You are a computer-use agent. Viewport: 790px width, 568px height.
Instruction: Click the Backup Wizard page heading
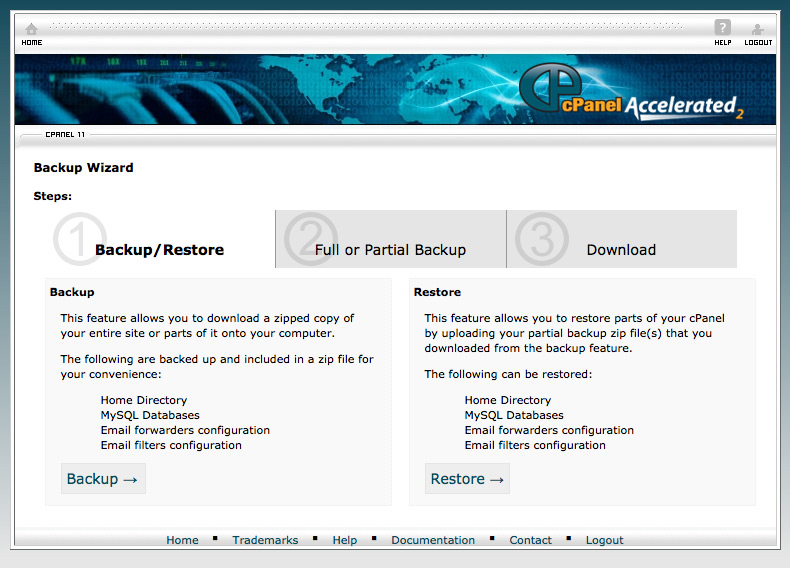click(x=83, y=168)
